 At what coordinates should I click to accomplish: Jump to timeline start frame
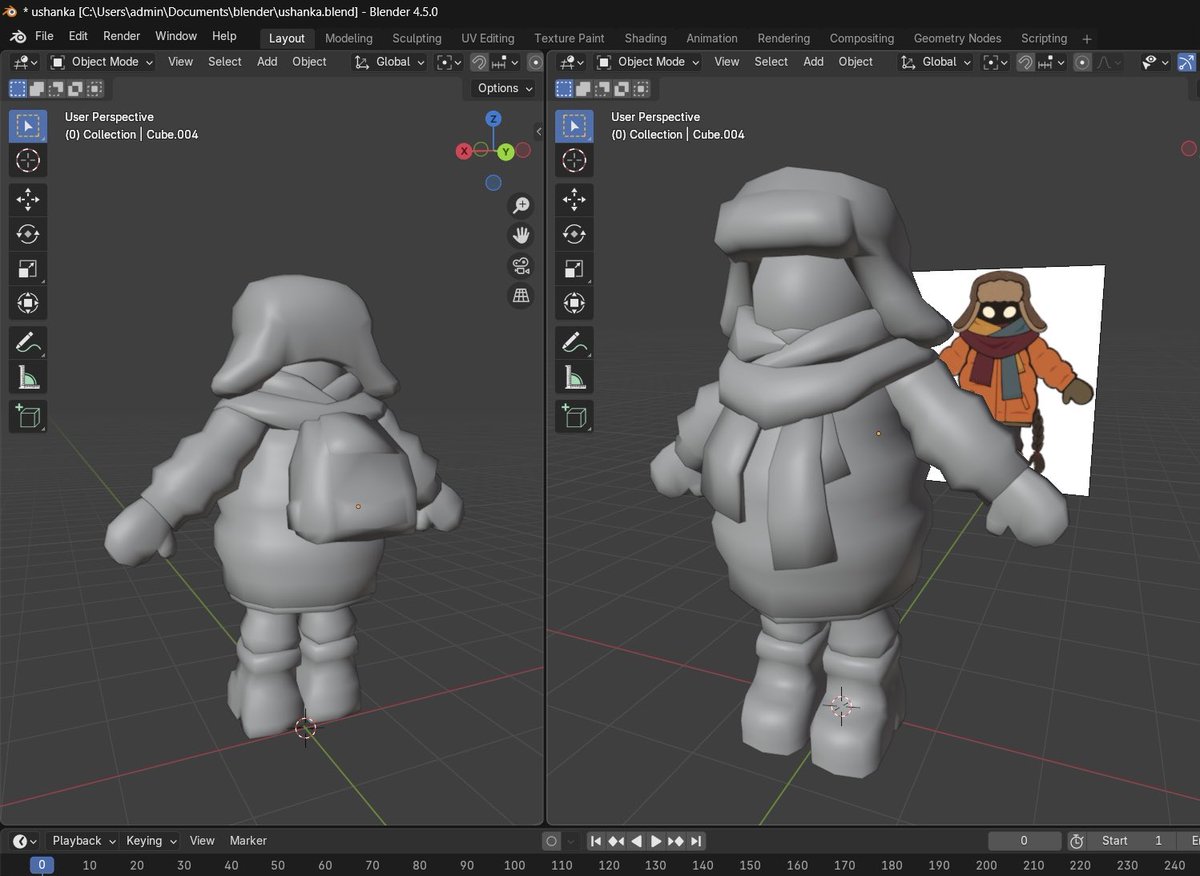tap(595, 841)
